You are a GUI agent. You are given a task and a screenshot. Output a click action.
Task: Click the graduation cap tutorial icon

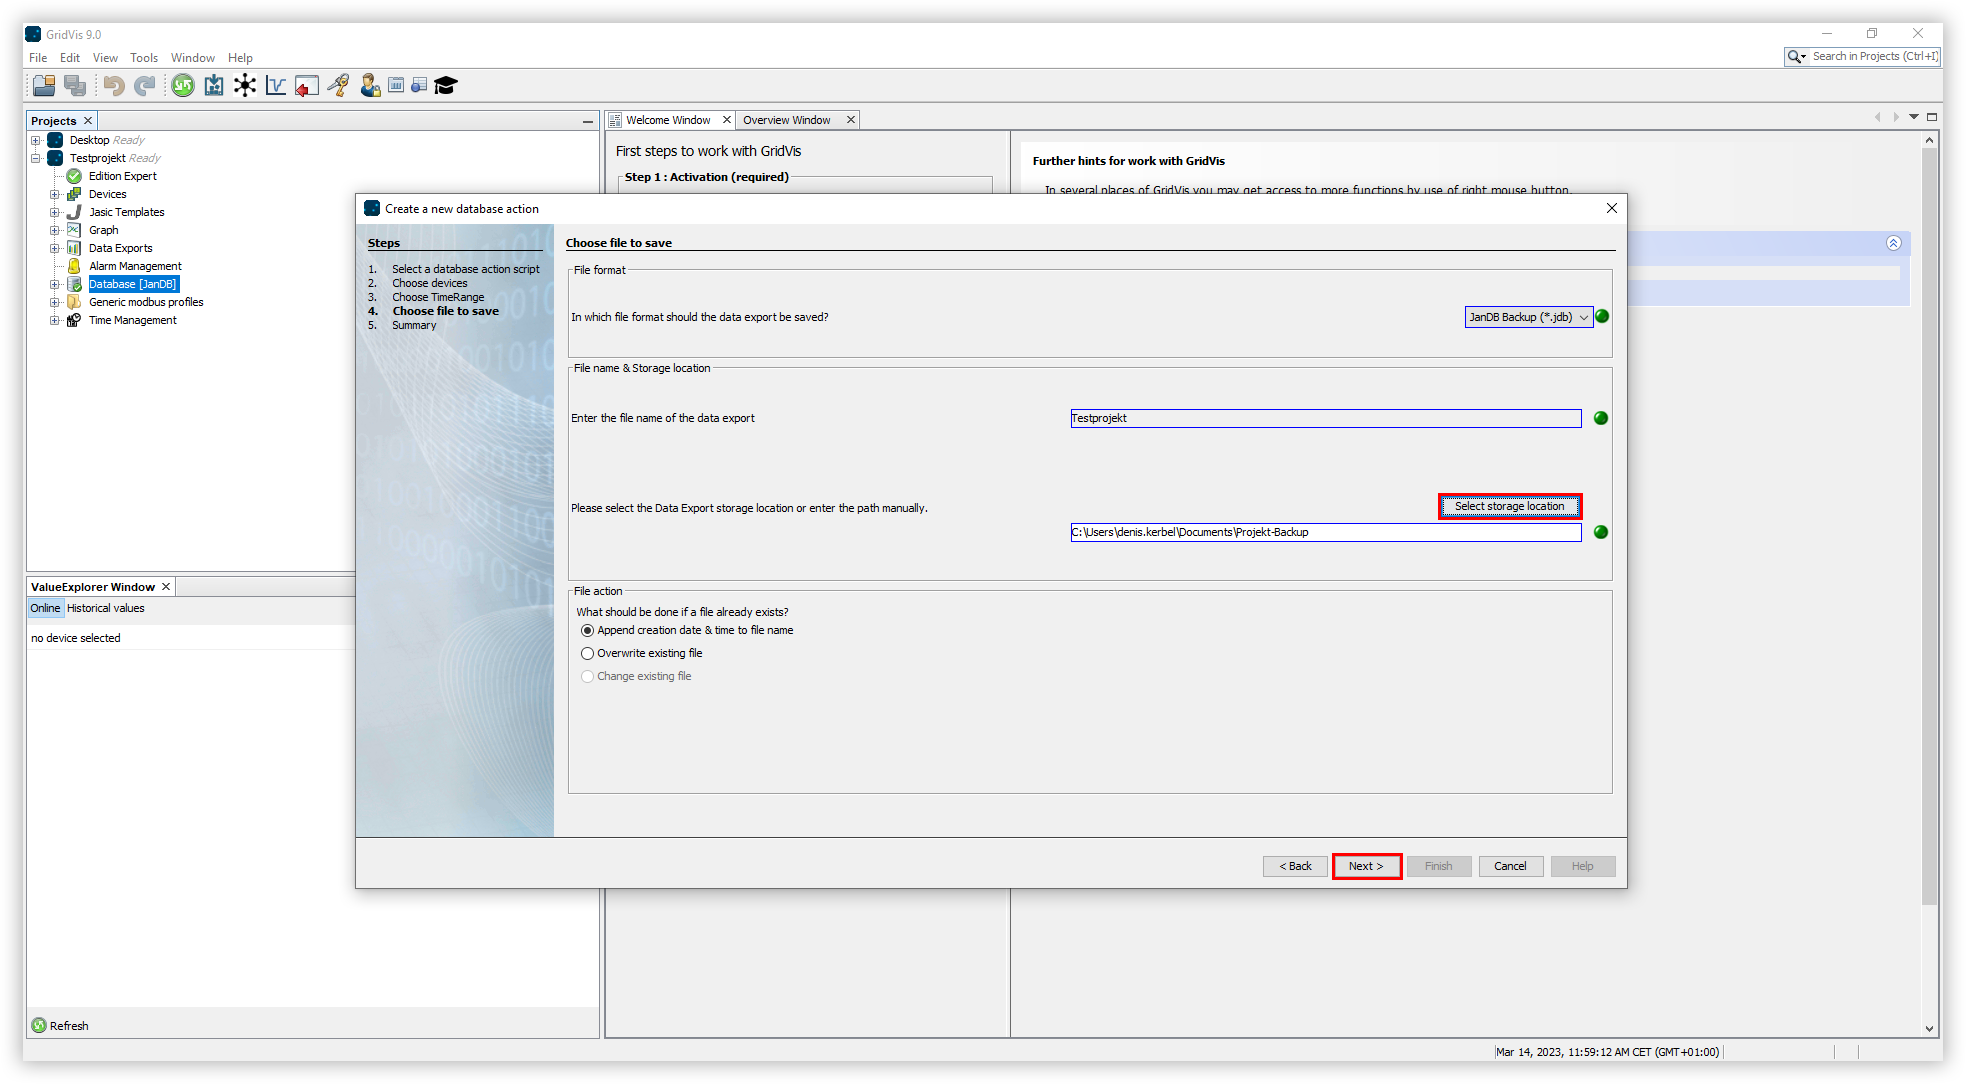click(x=446, y=86)
